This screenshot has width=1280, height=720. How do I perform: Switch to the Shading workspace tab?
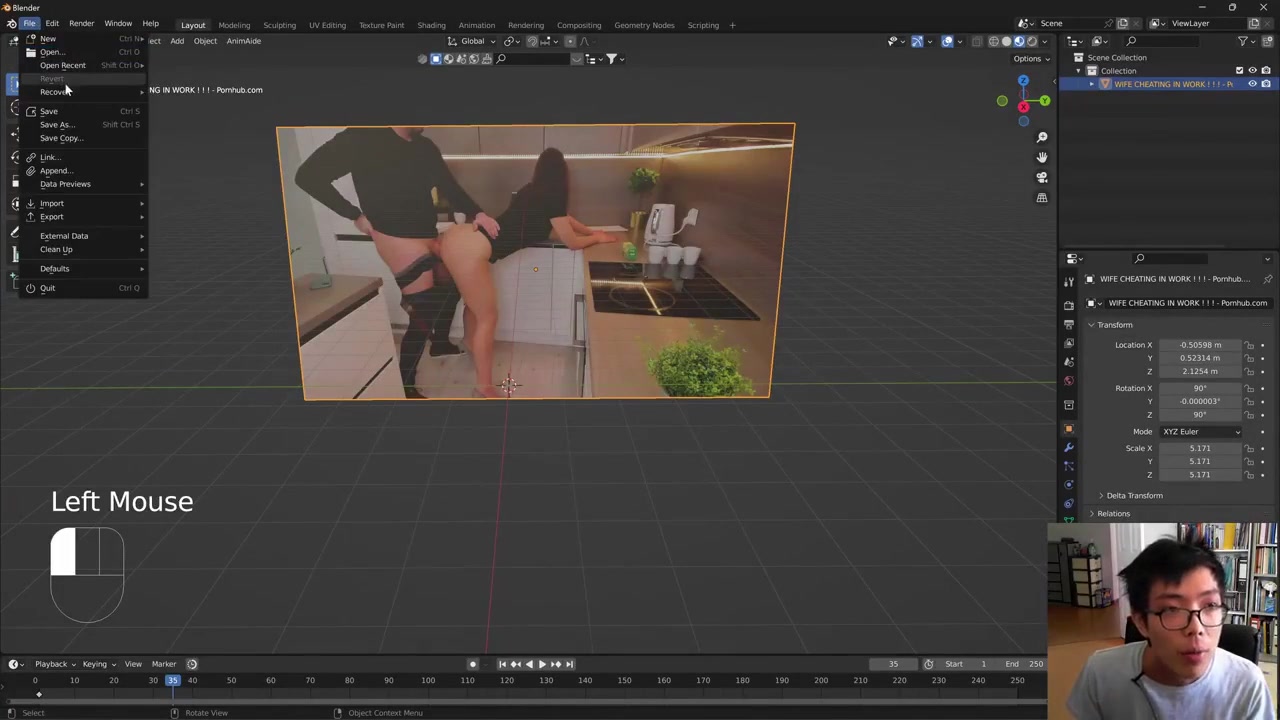point(431,25)
